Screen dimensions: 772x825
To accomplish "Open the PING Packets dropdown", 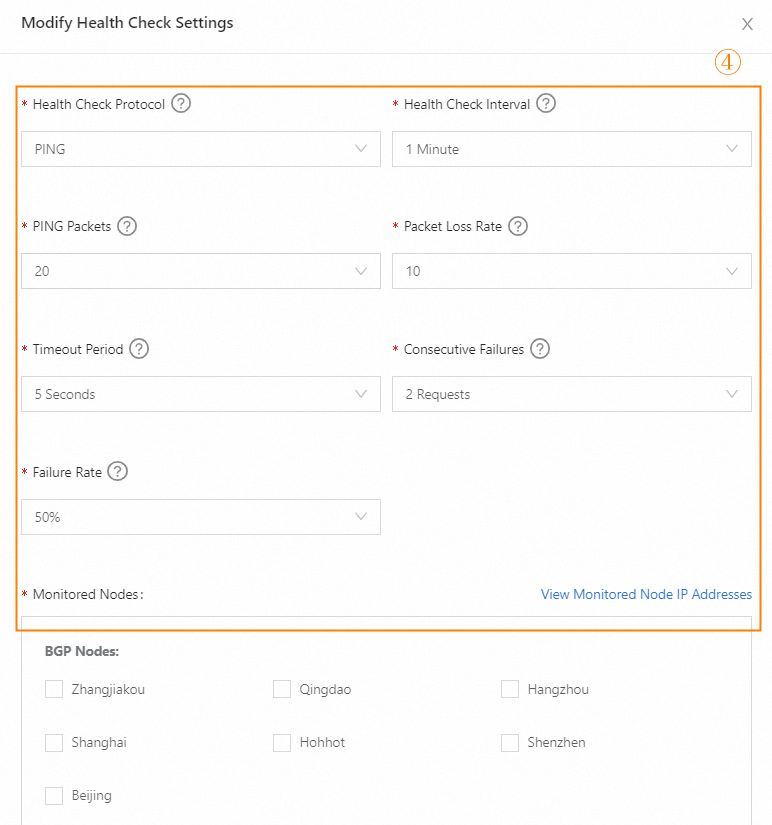I will (200, 271).
